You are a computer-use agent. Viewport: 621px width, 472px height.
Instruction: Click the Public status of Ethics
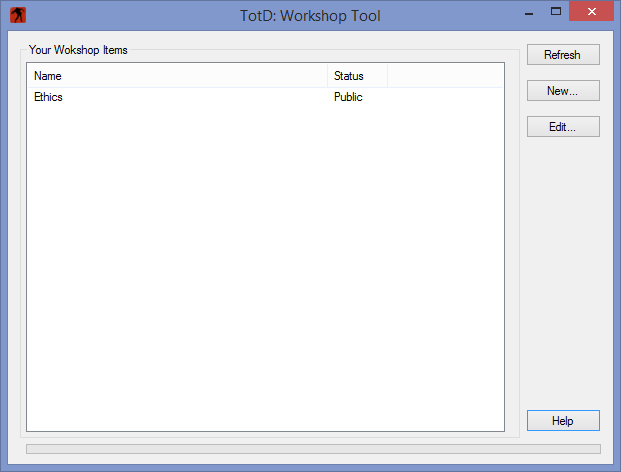[x=348, y=97]
